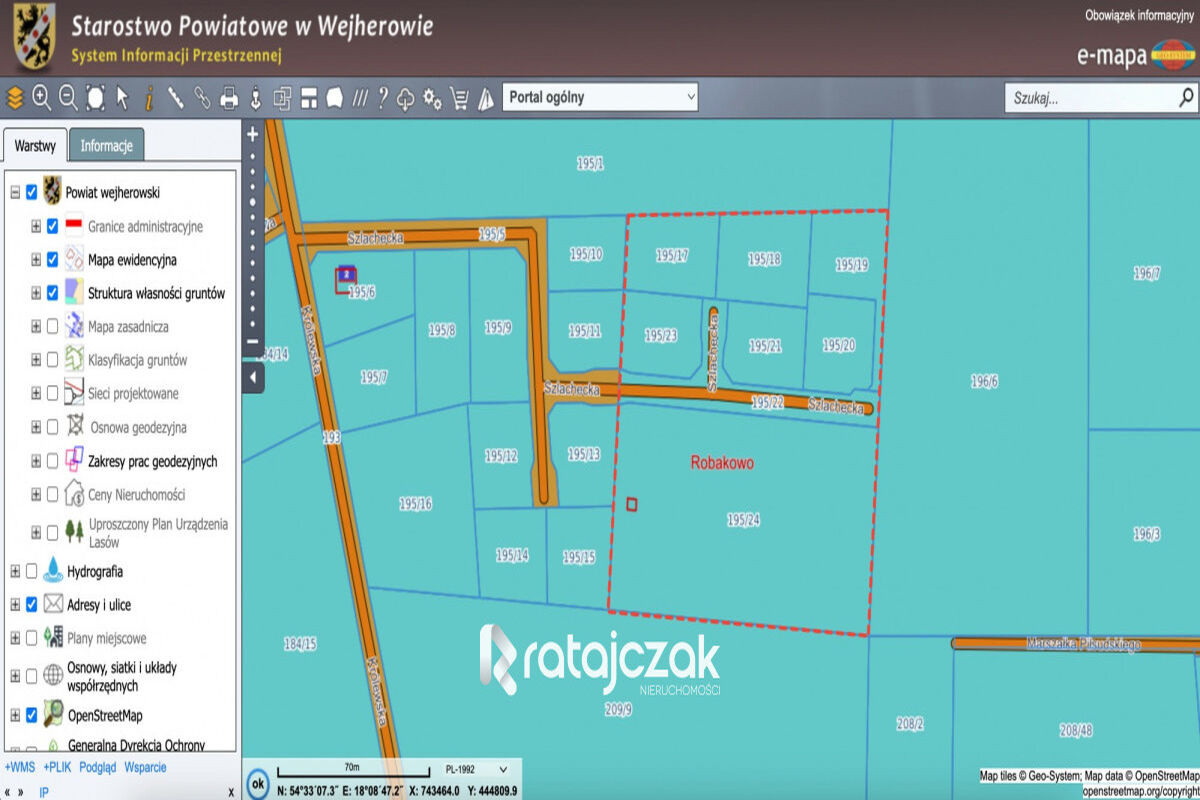Select Zakresy prac geodezyjnych layer name
1200x800 pixels.
click(x=152, y=461)
